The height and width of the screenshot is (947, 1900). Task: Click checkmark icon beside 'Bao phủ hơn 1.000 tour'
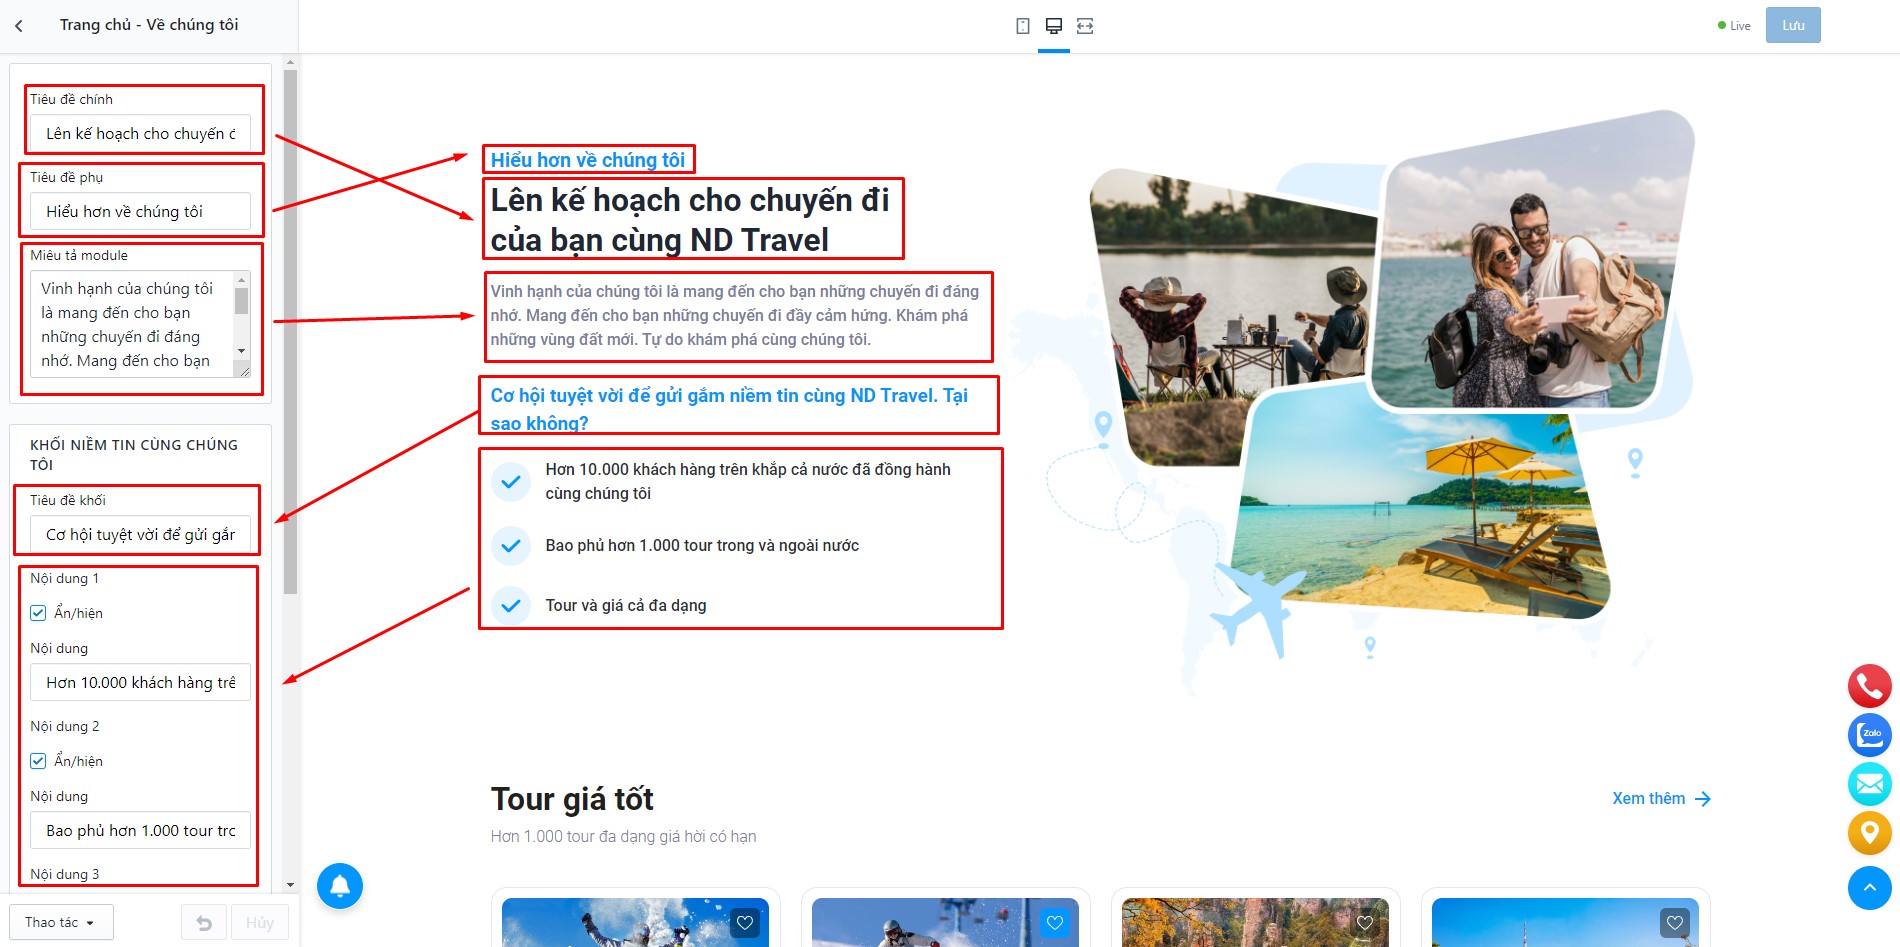tap(511, 546)
